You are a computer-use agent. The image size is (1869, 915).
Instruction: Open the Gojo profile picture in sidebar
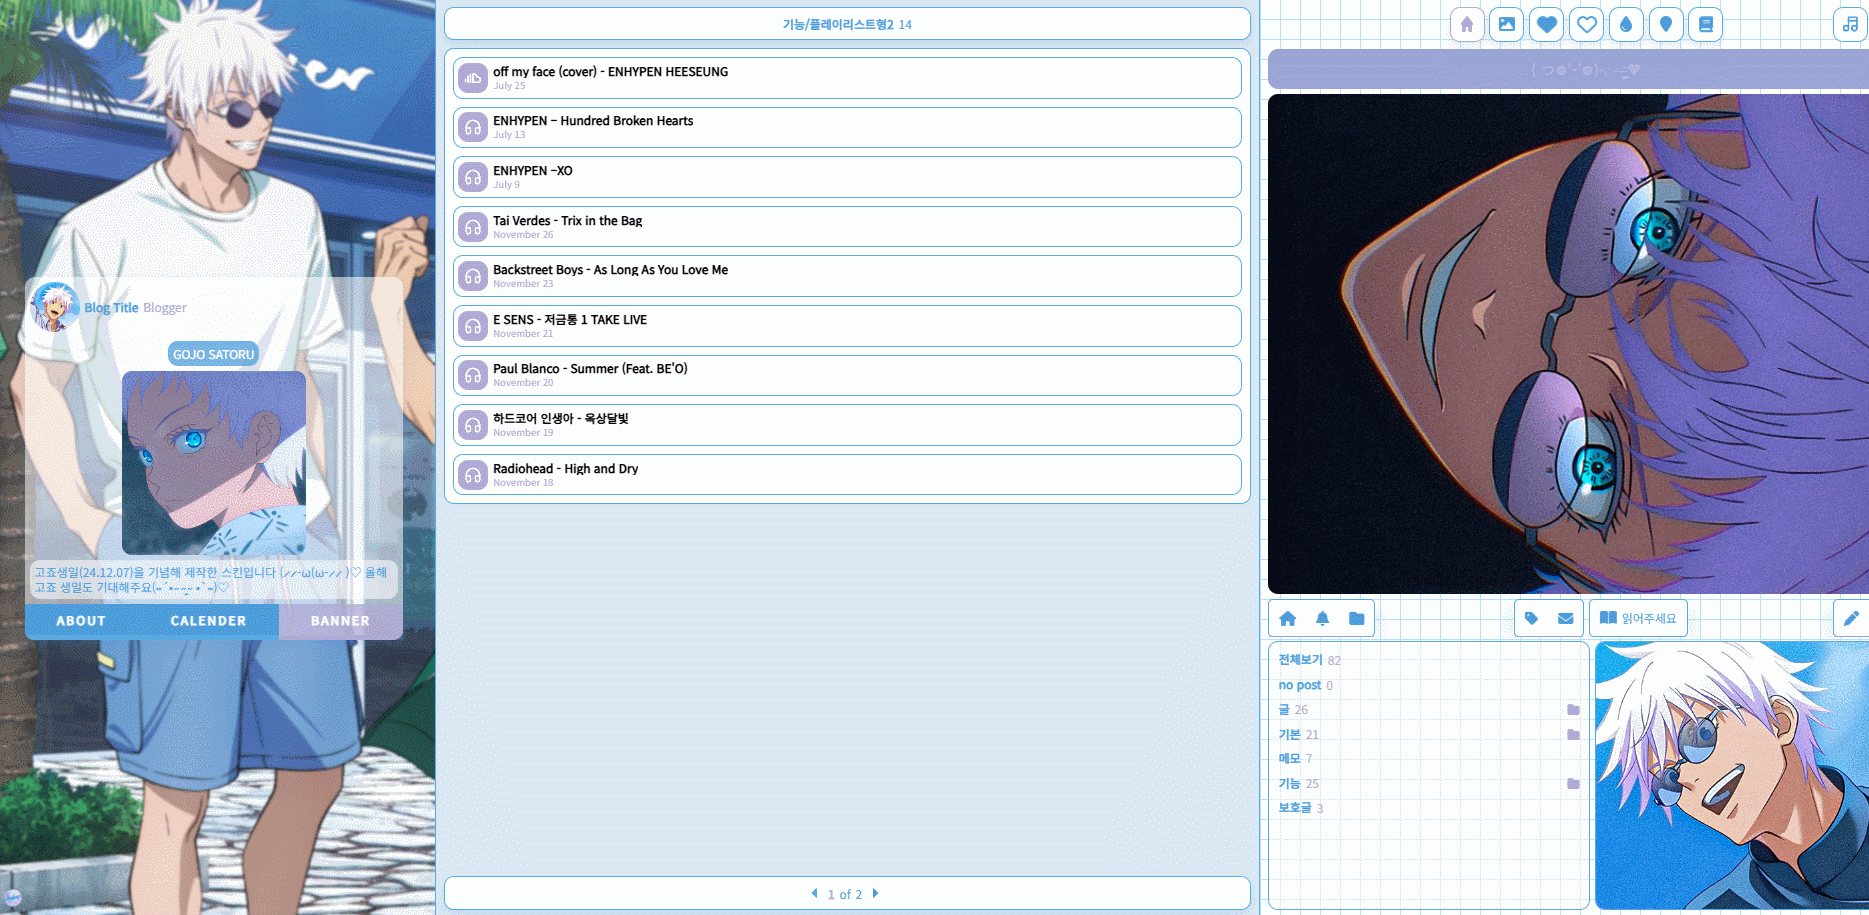point(214,463)
